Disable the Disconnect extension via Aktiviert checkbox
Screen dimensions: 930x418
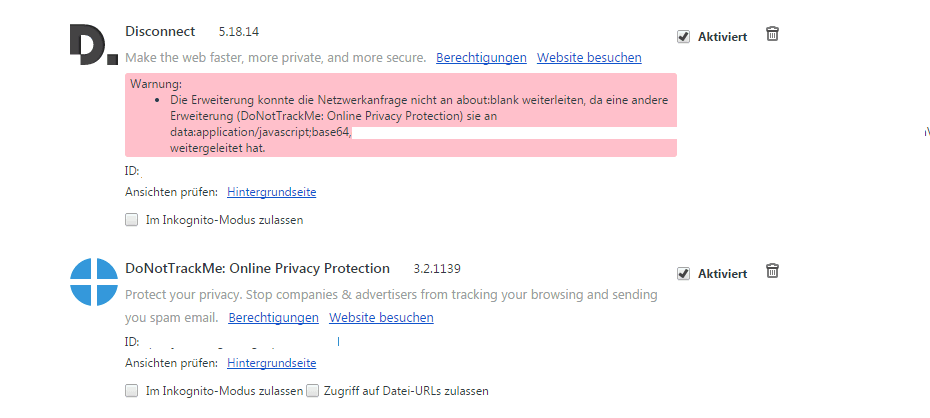pos(683,37)
